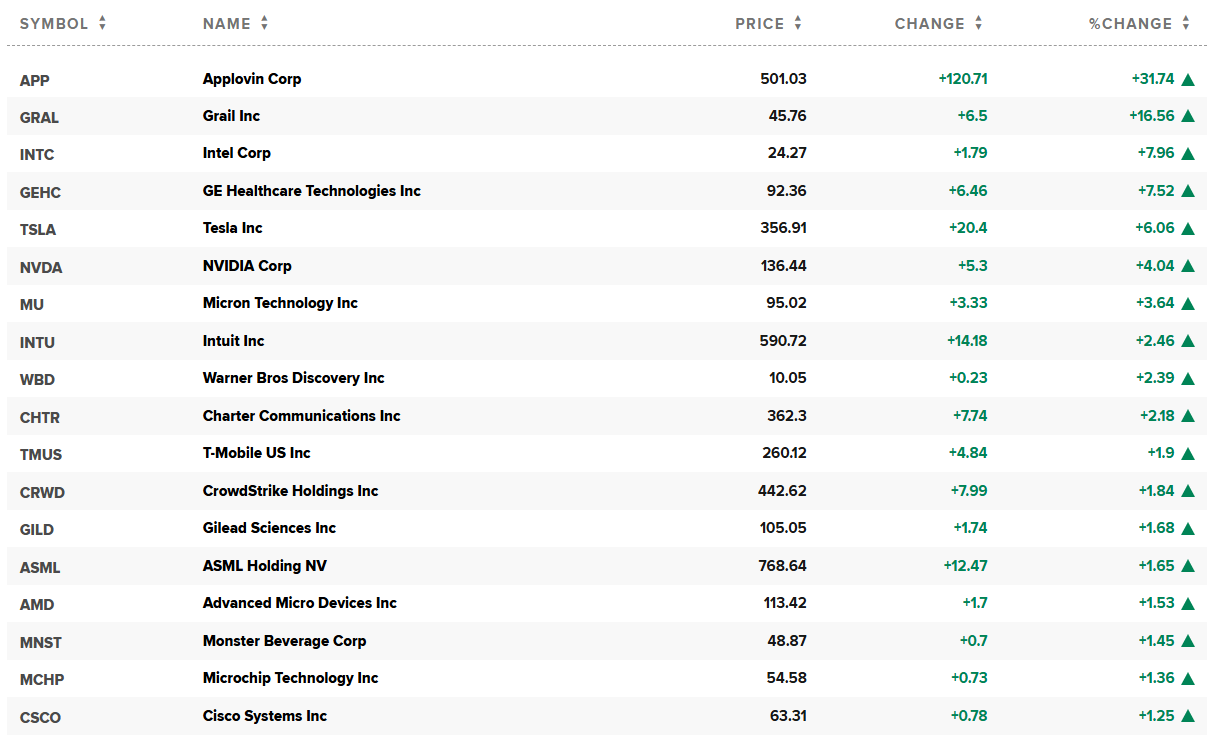Click the up arrow beside AMD's +1.53
Screen dimensions: 1210x736
[1188, 604]
